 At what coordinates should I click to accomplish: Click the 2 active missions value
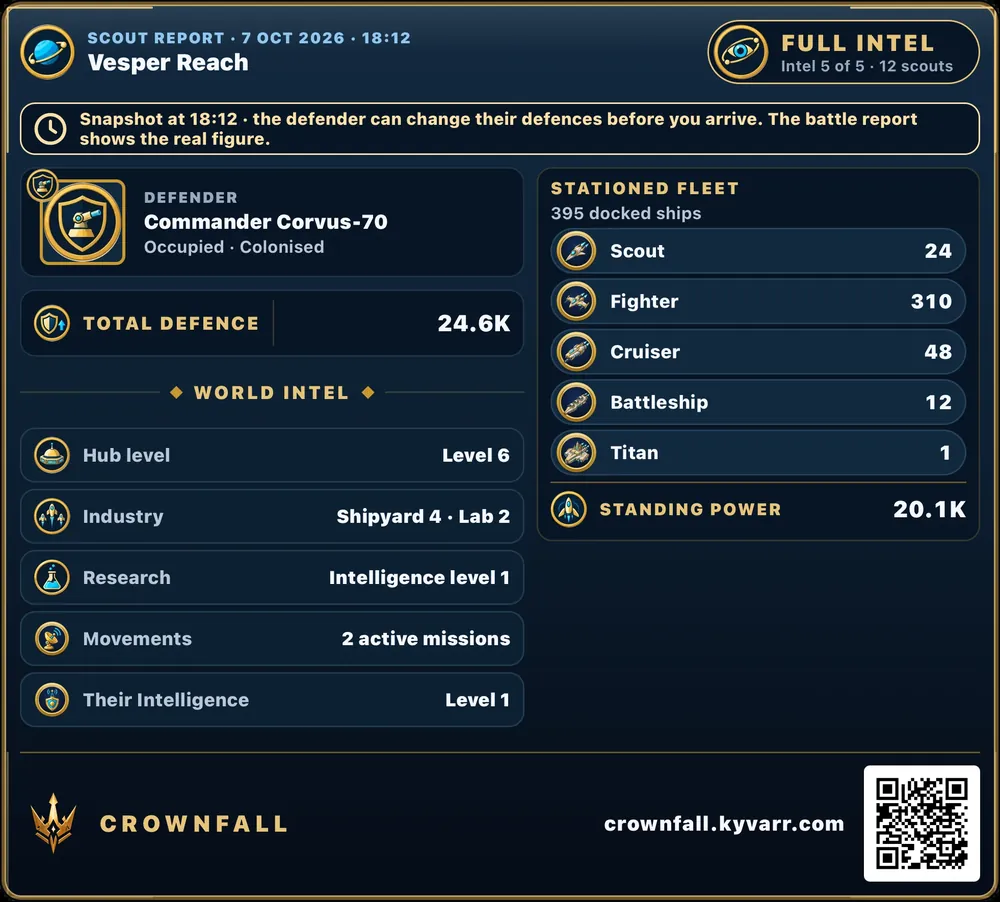(426, 639)
